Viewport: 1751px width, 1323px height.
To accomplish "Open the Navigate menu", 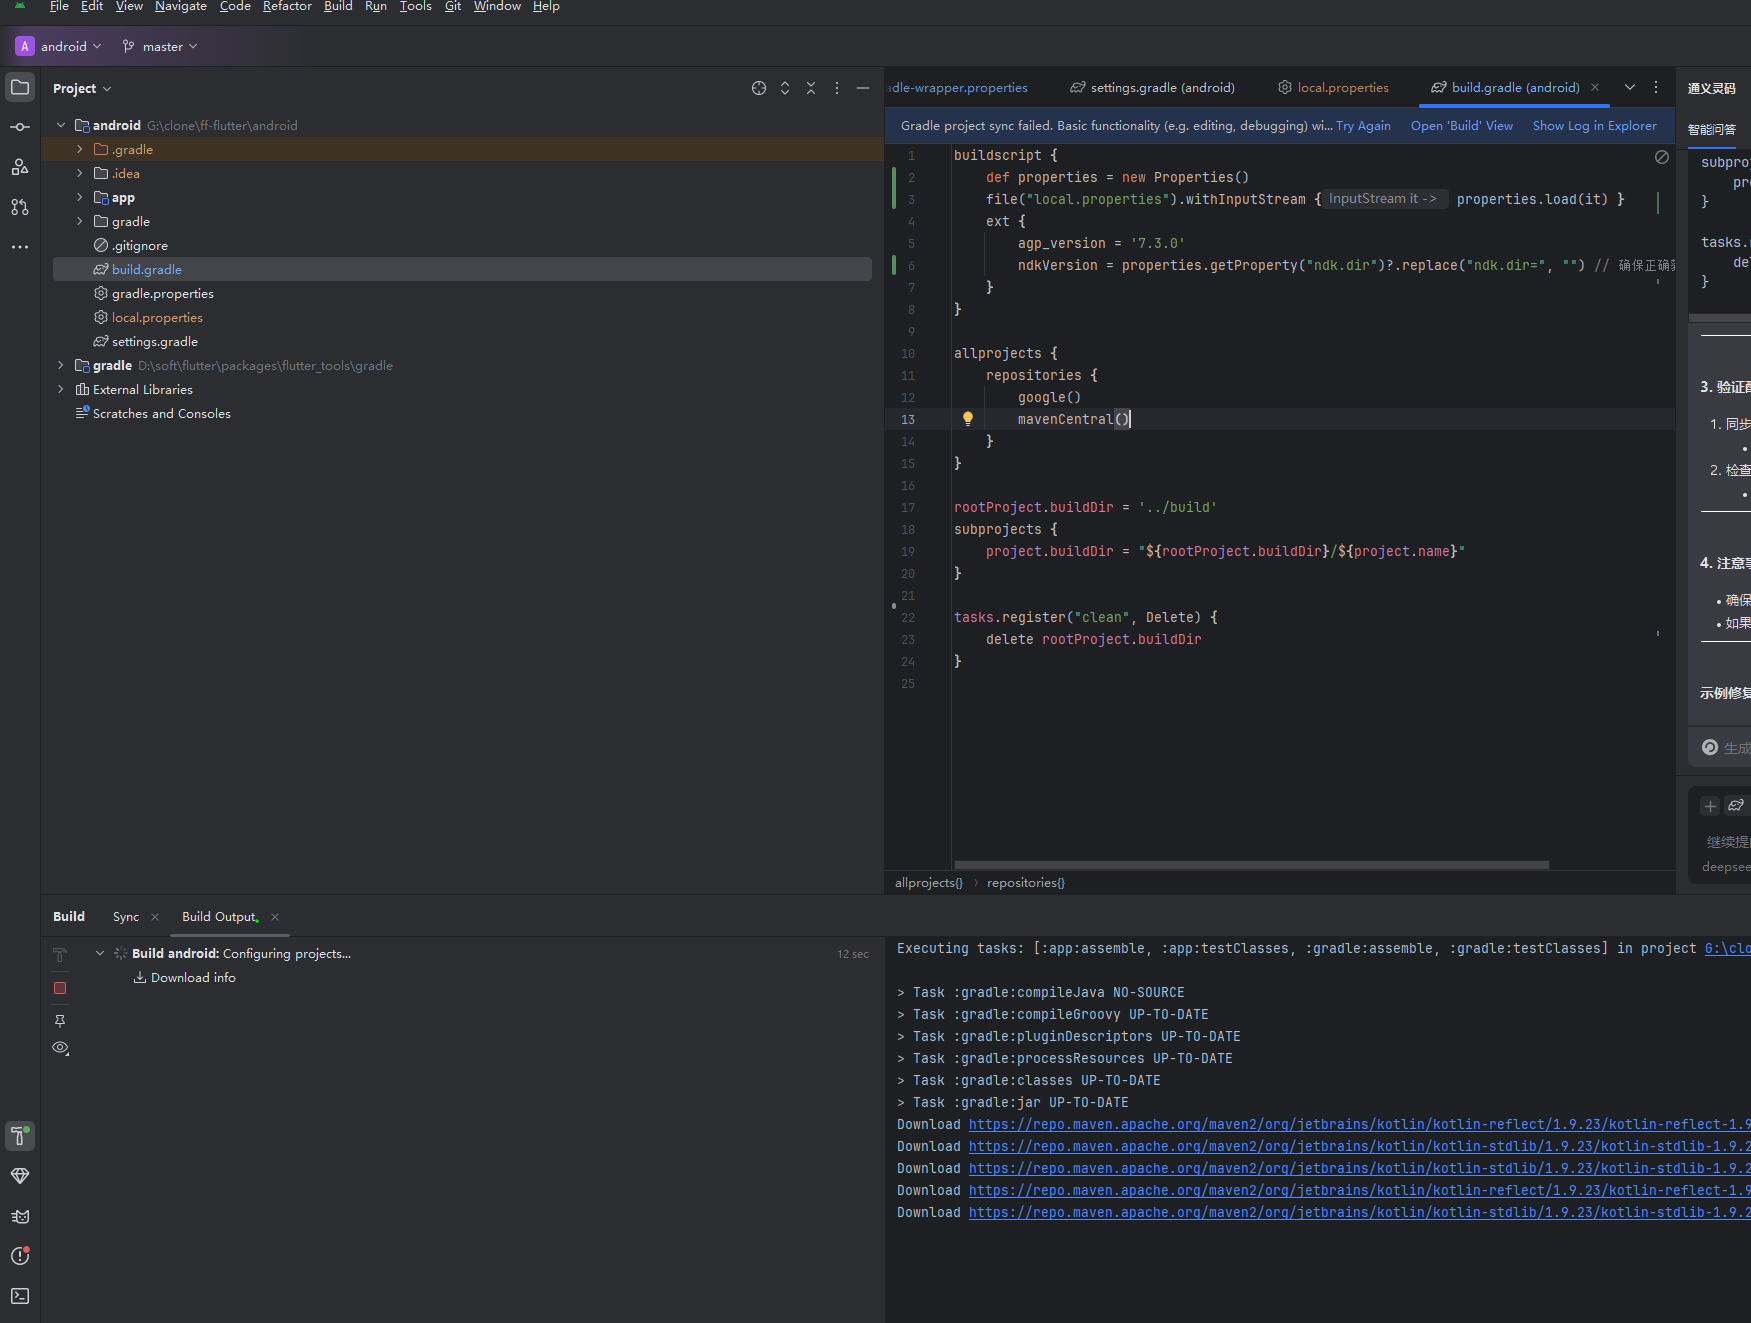I will 181,6.
